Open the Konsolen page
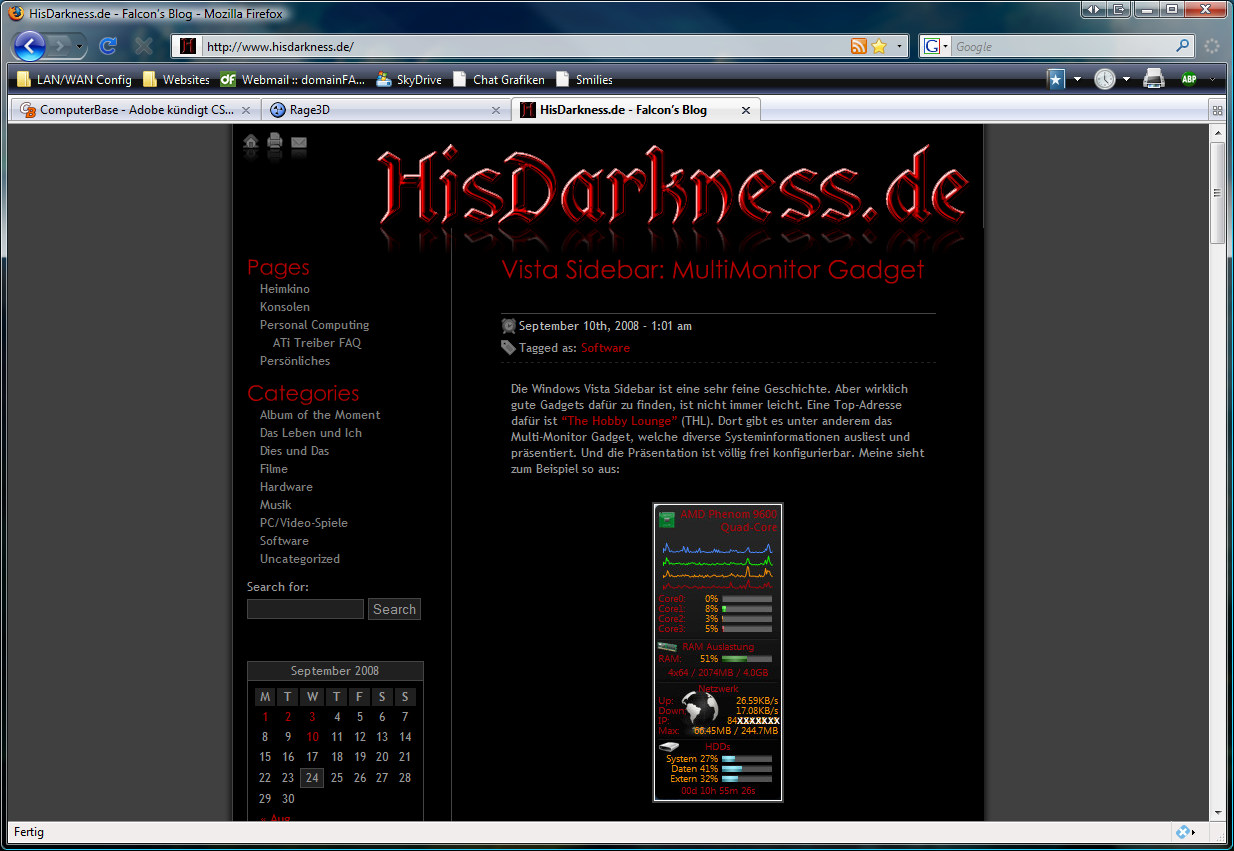Viewport: 1234px width, 851px height. point(285,307)
